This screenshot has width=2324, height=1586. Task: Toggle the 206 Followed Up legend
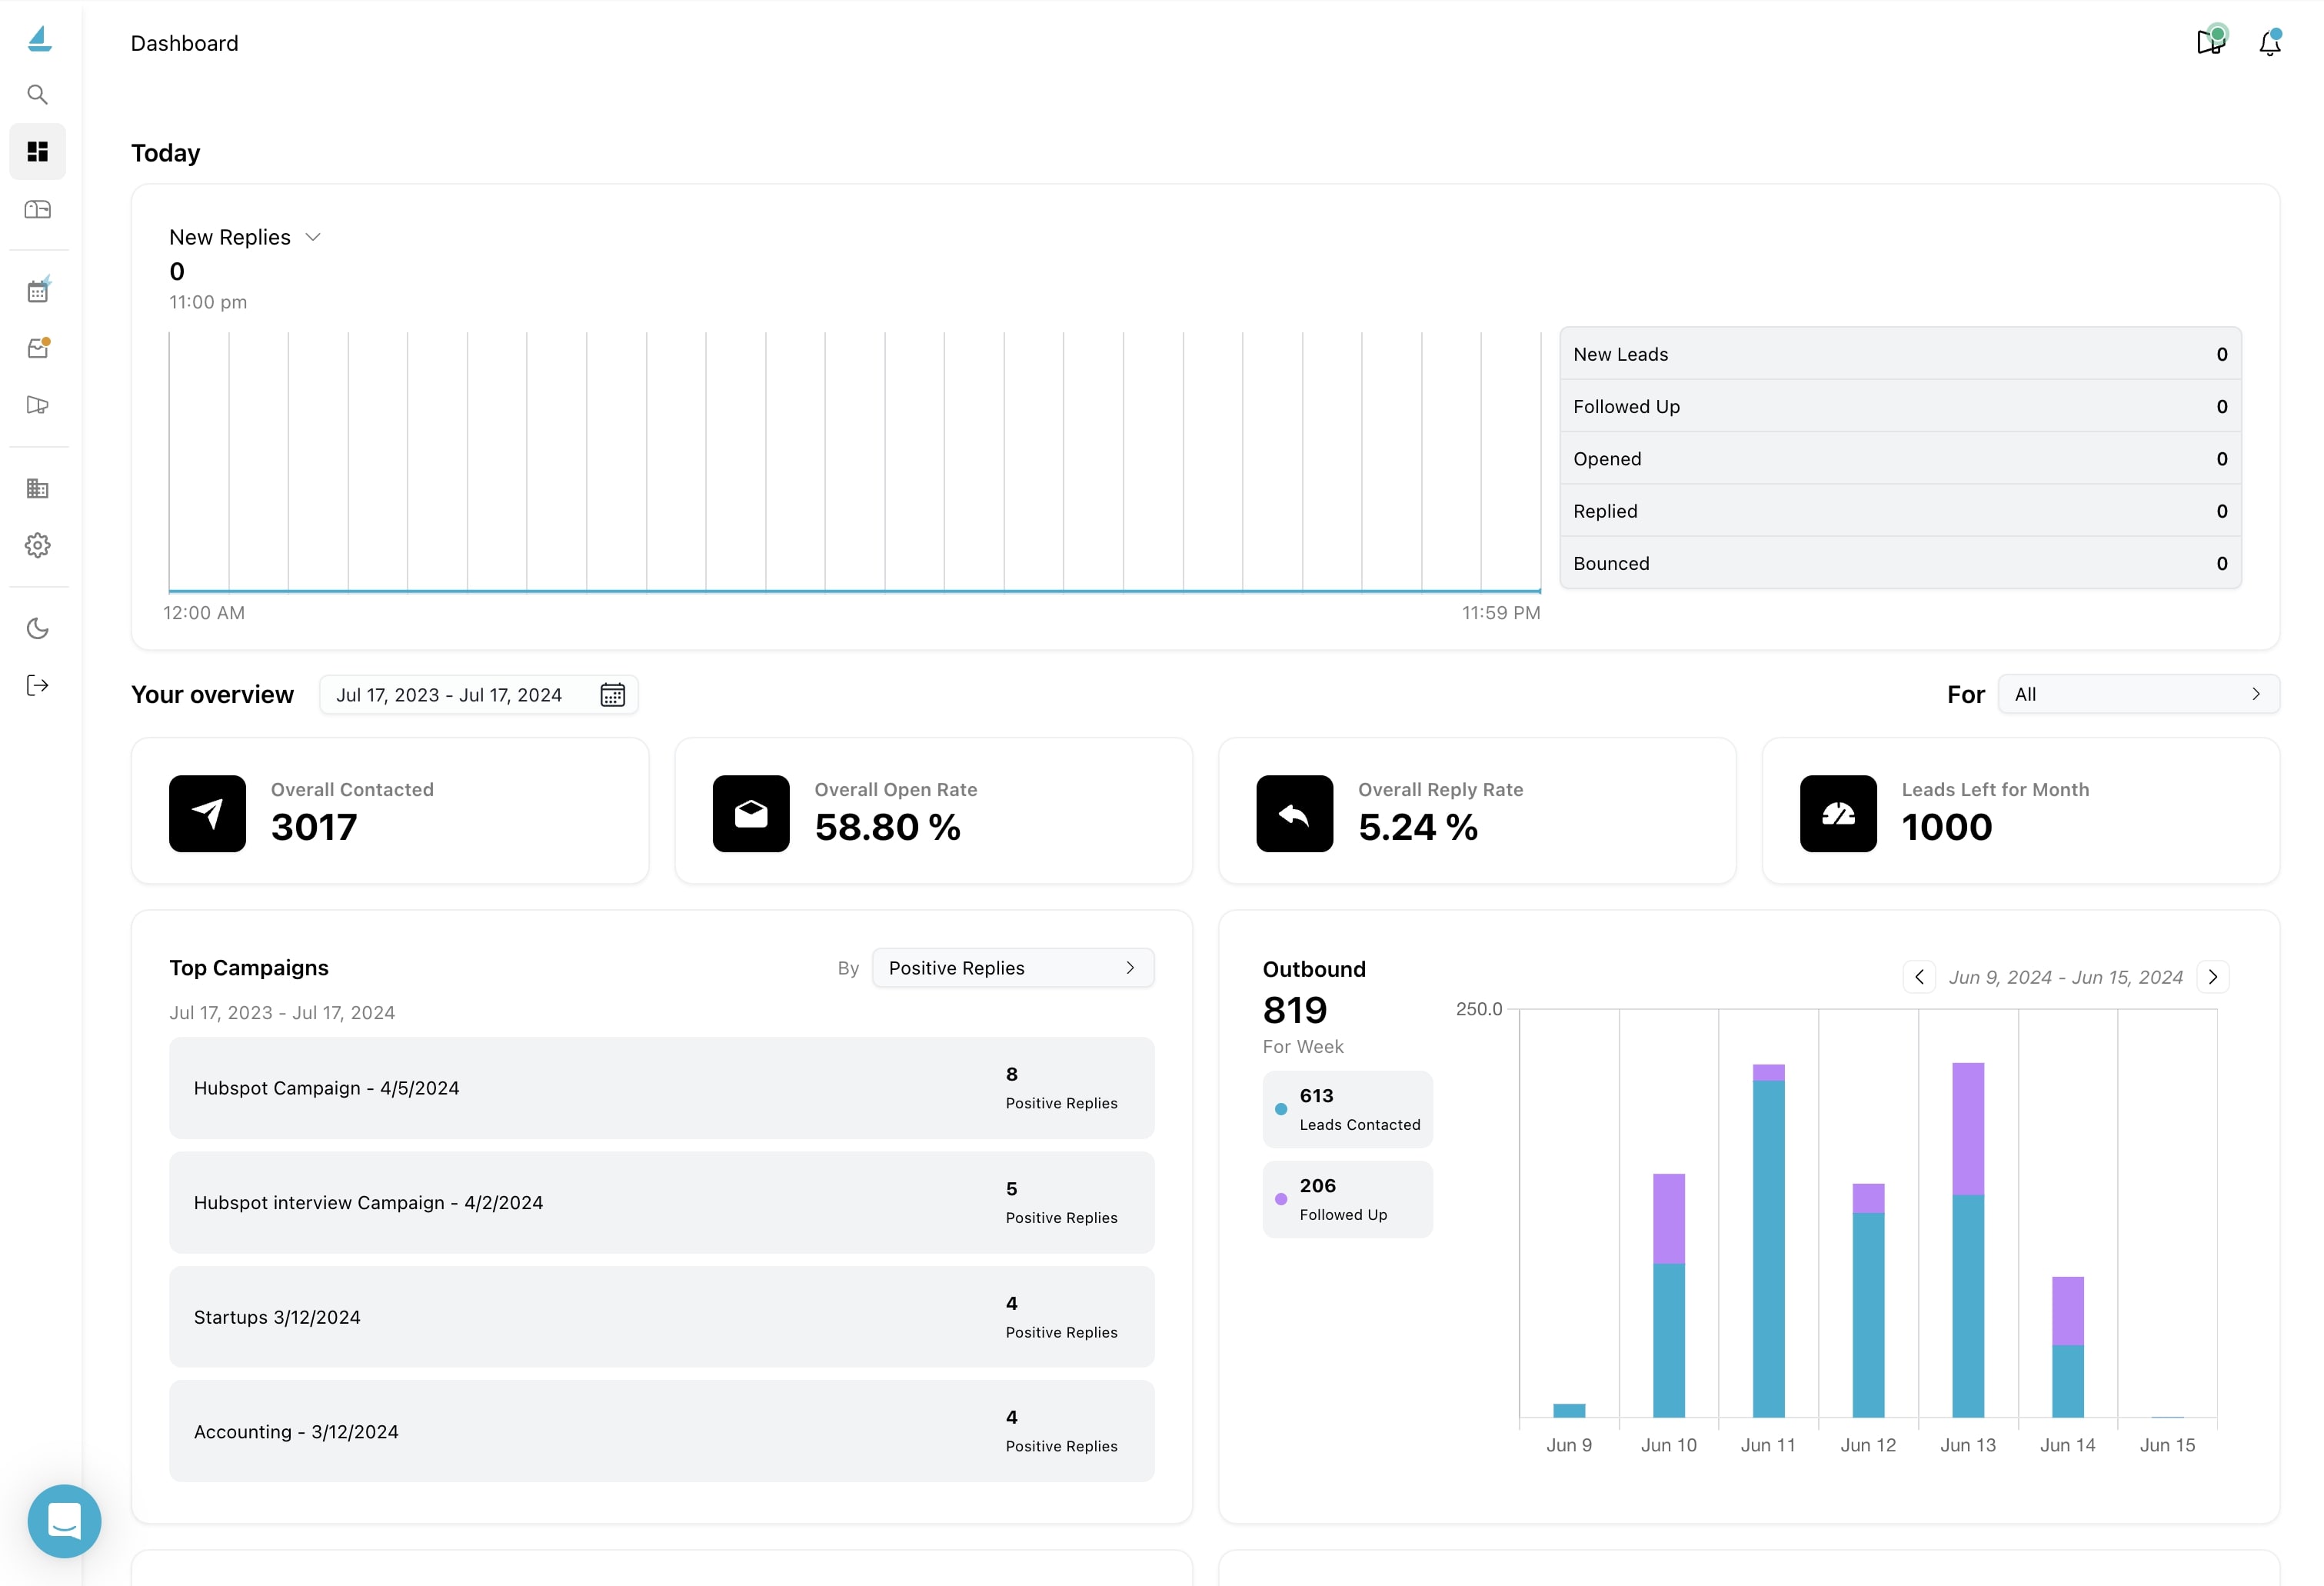click(1348, 1200)
